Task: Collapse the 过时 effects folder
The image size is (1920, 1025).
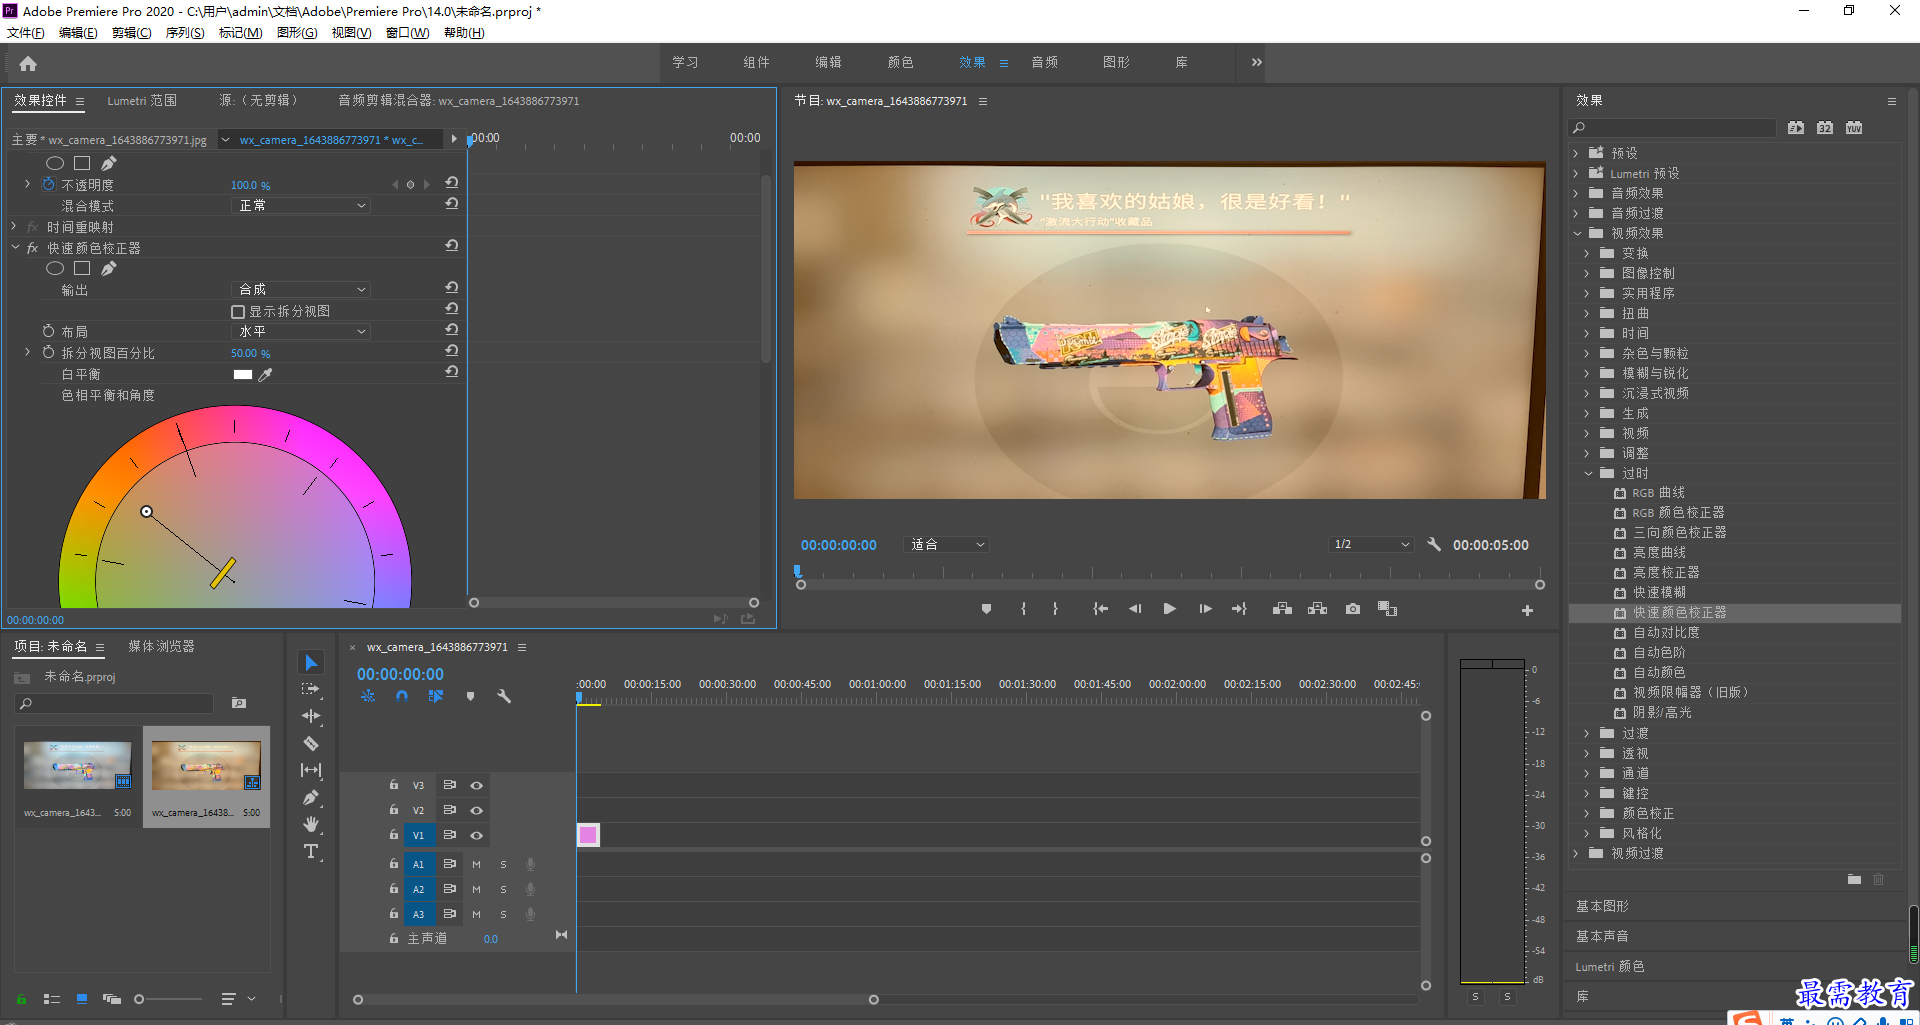Action: click(x=1588, y=473)
